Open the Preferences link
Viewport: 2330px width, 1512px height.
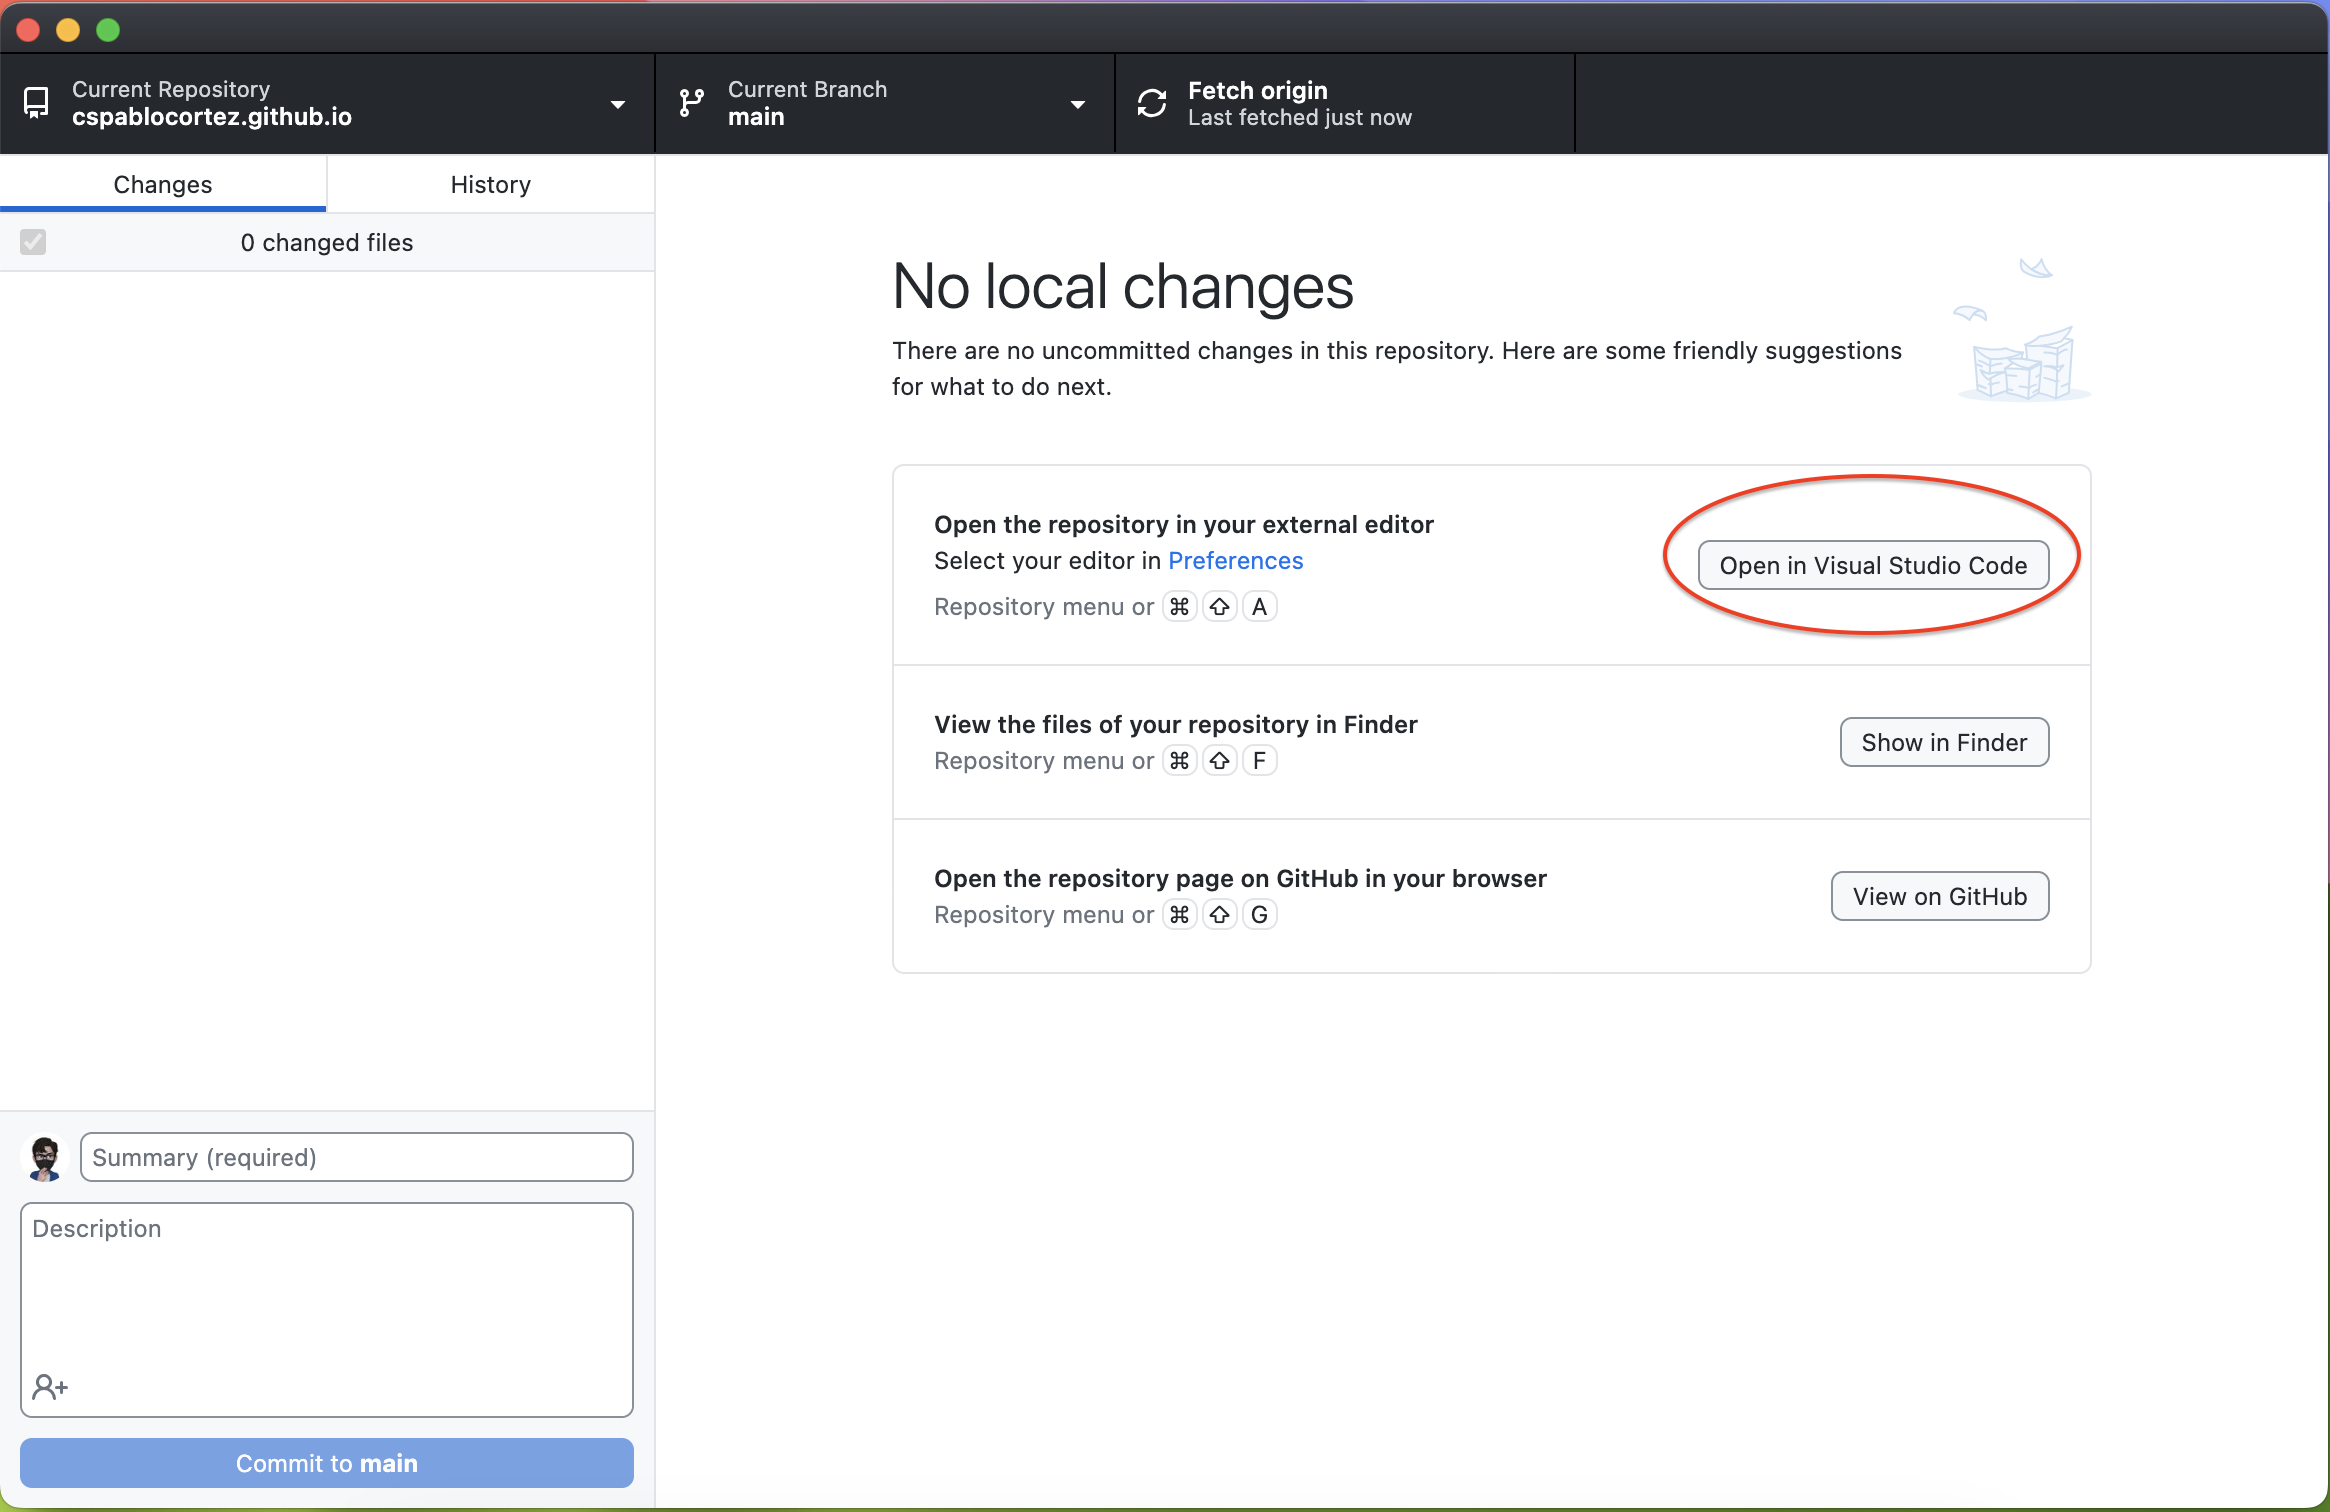1235,561
